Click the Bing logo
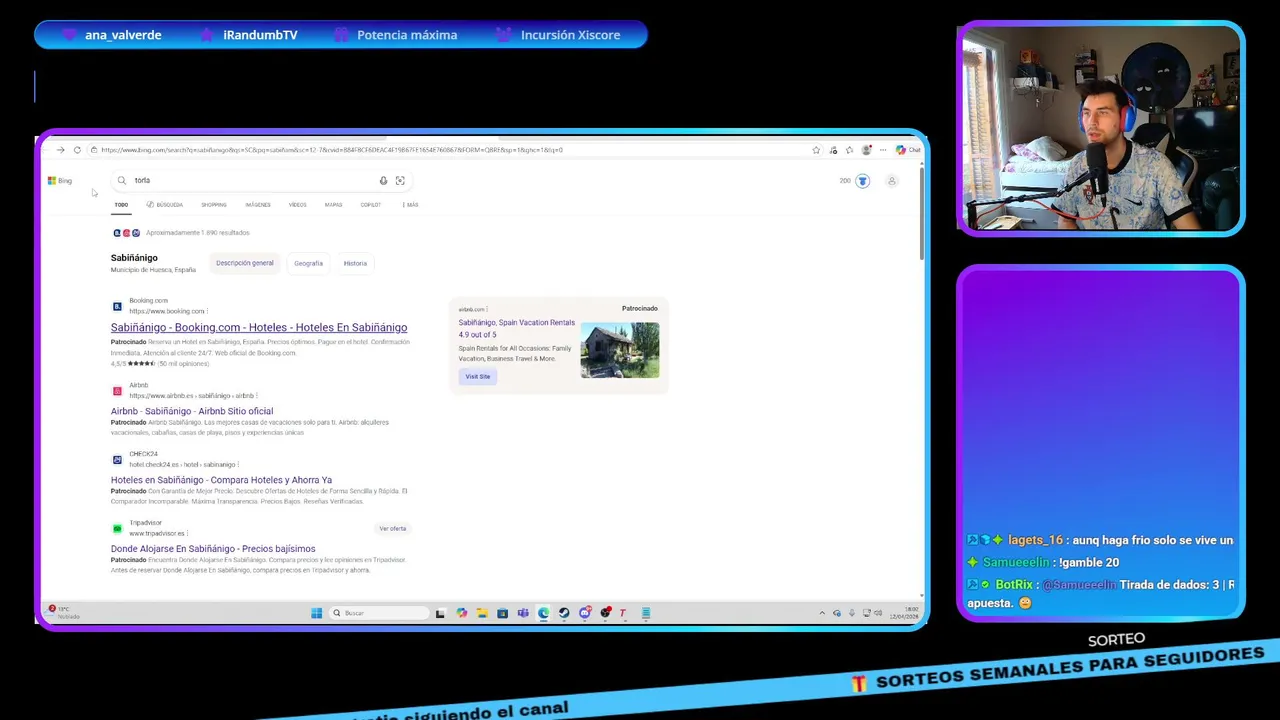This screenshot has height=720, width=1280. coord(60,181)
